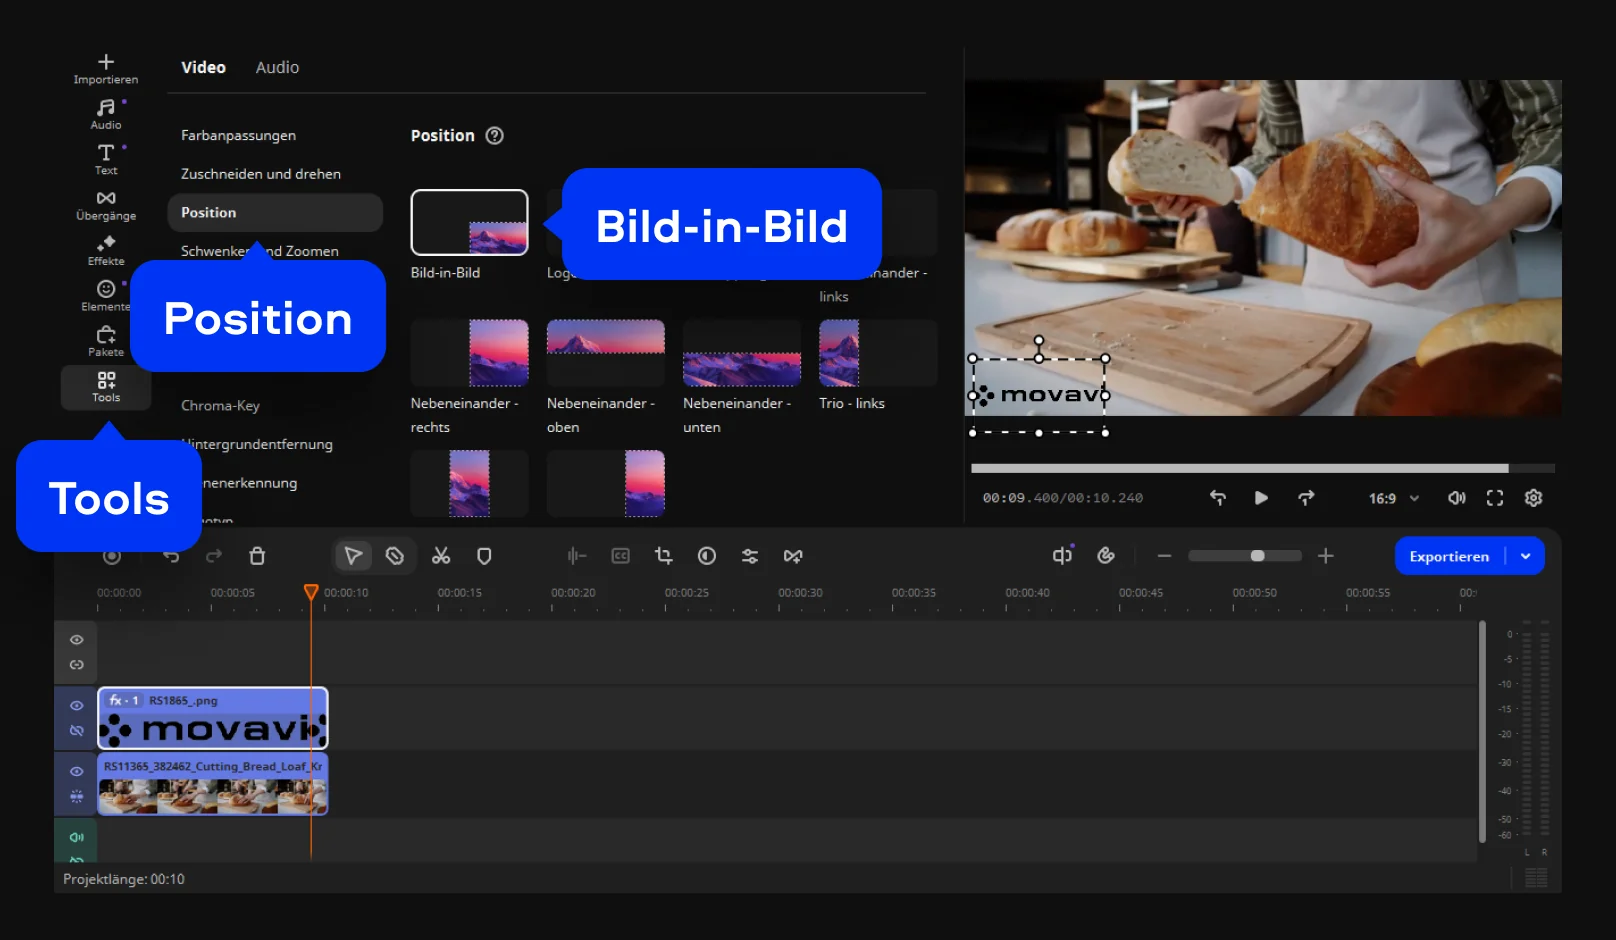The width and height of the screenshot is (1616, 940).
Task: Zoom in timeline with plus icon
Action: pos(1326,556)
